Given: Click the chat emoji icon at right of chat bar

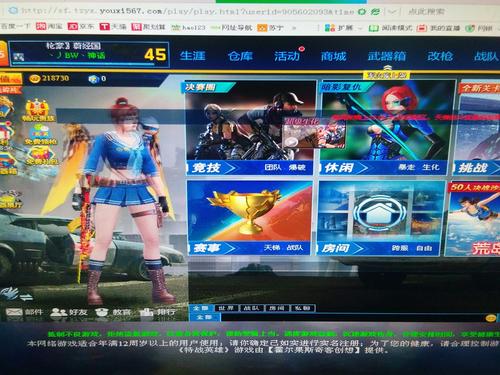Looking at the screenshot, I should coord(490,318).
